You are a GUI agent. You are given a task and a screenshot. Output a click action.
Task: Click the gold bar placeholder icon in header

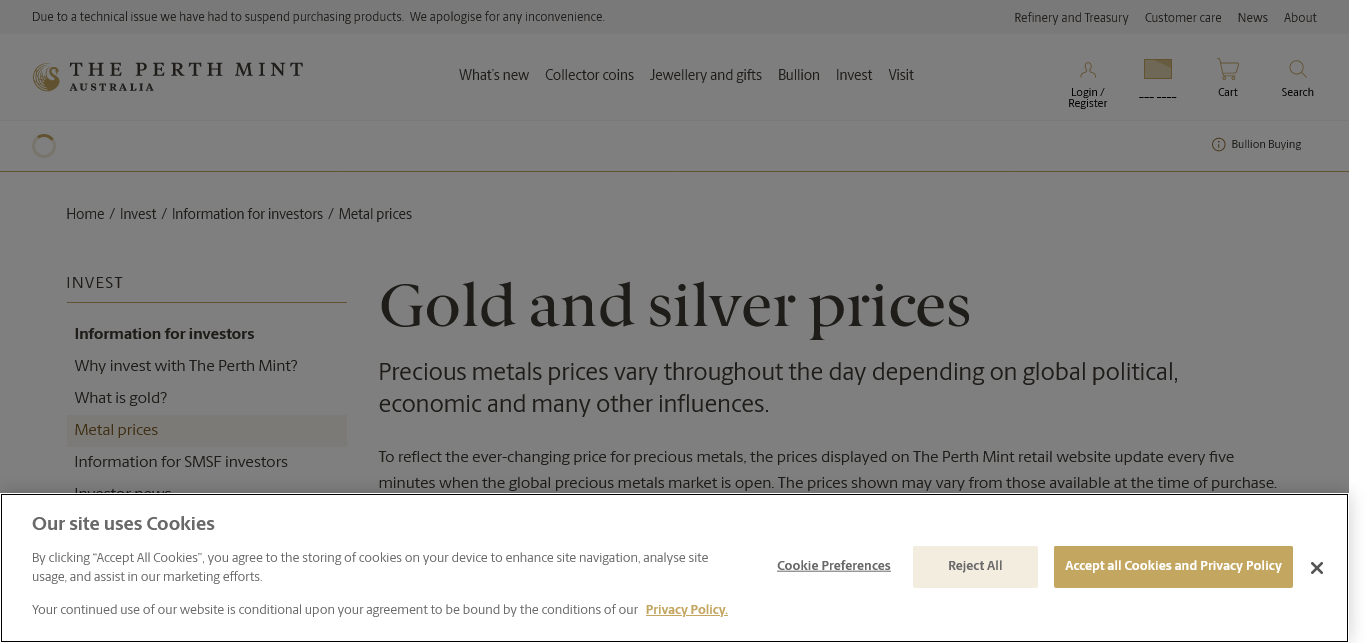pyautogui.click(x=1157, y=69)
